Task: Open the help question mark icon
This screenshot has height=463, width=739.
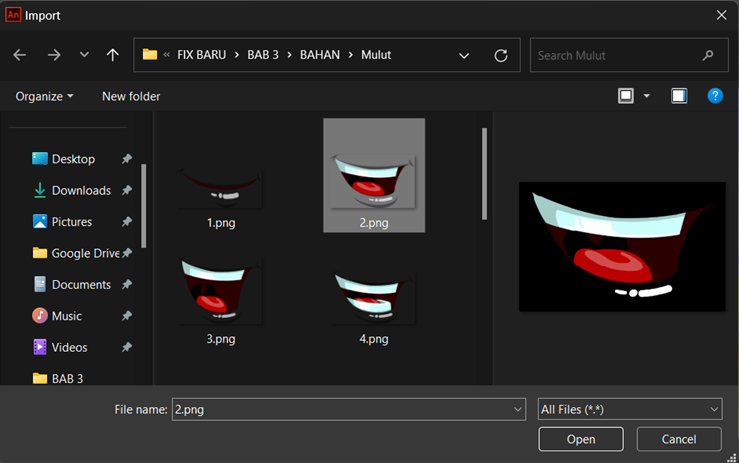Action: pos(715,96)
